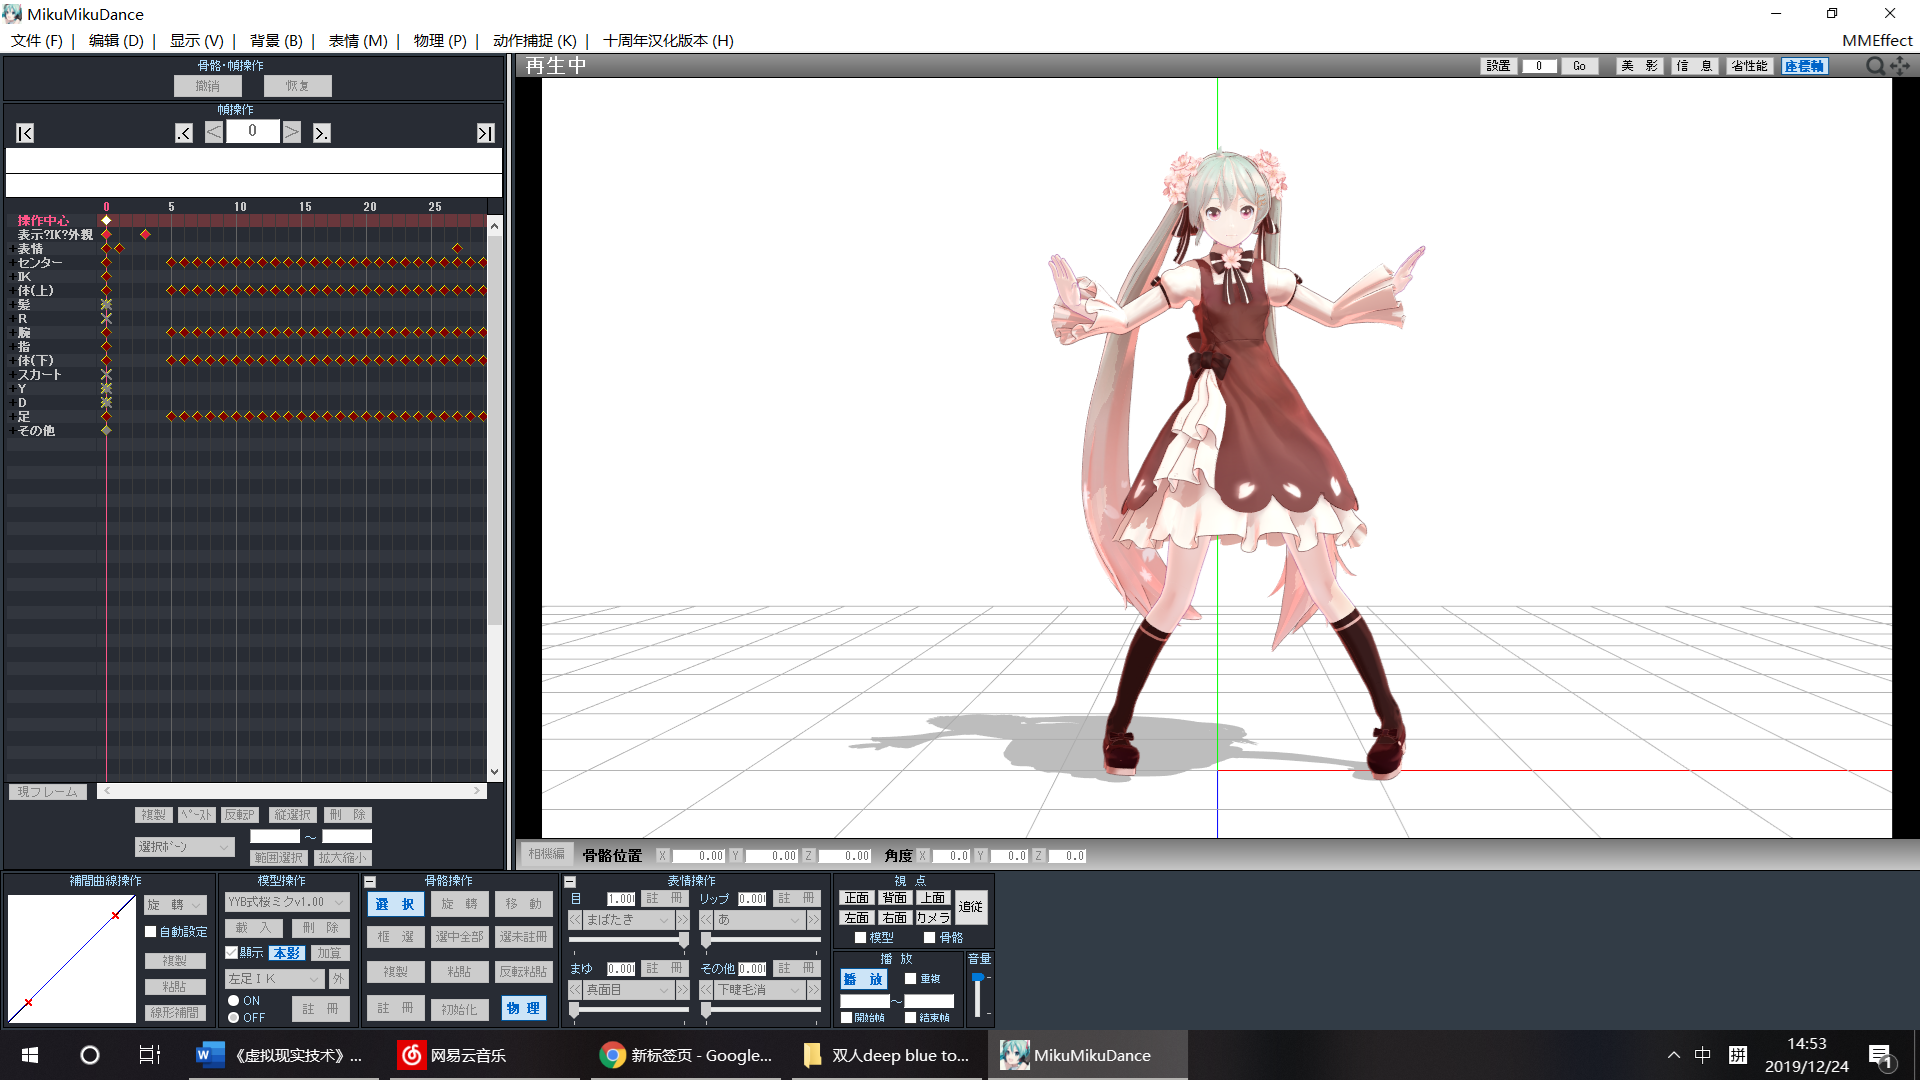The image size is (1920, 1080).
Task: Expand the 動作捕捉 menu item
Action: 533,41
